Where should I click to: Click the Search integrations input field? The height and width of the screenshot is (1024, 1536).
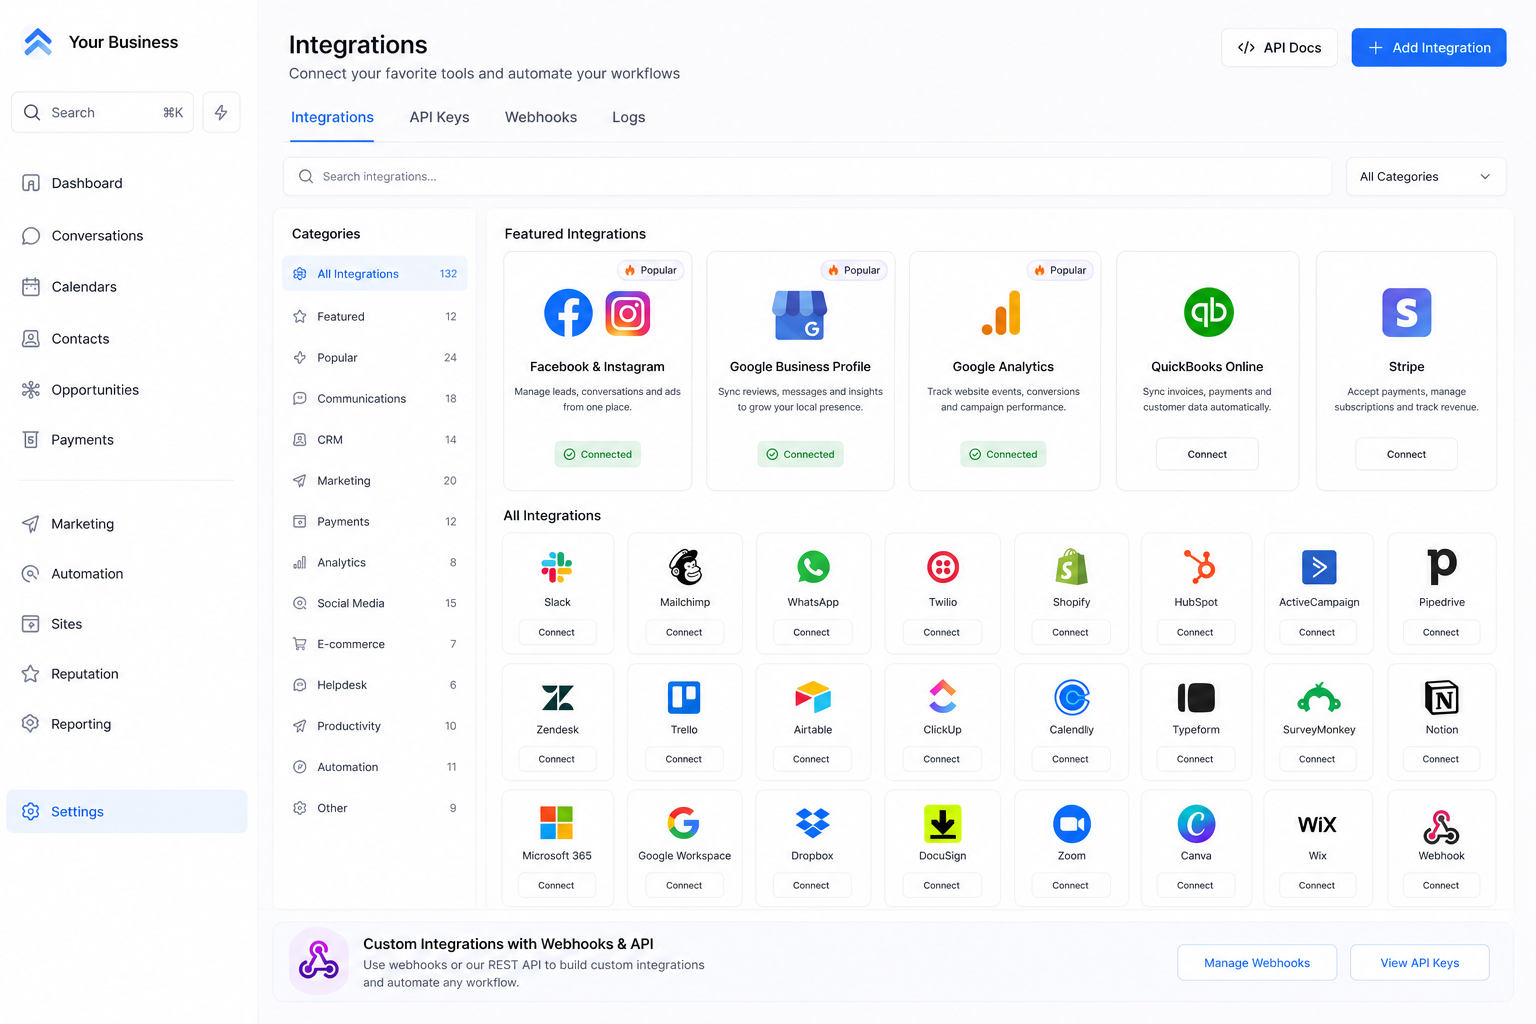click(x=808, y=176)
